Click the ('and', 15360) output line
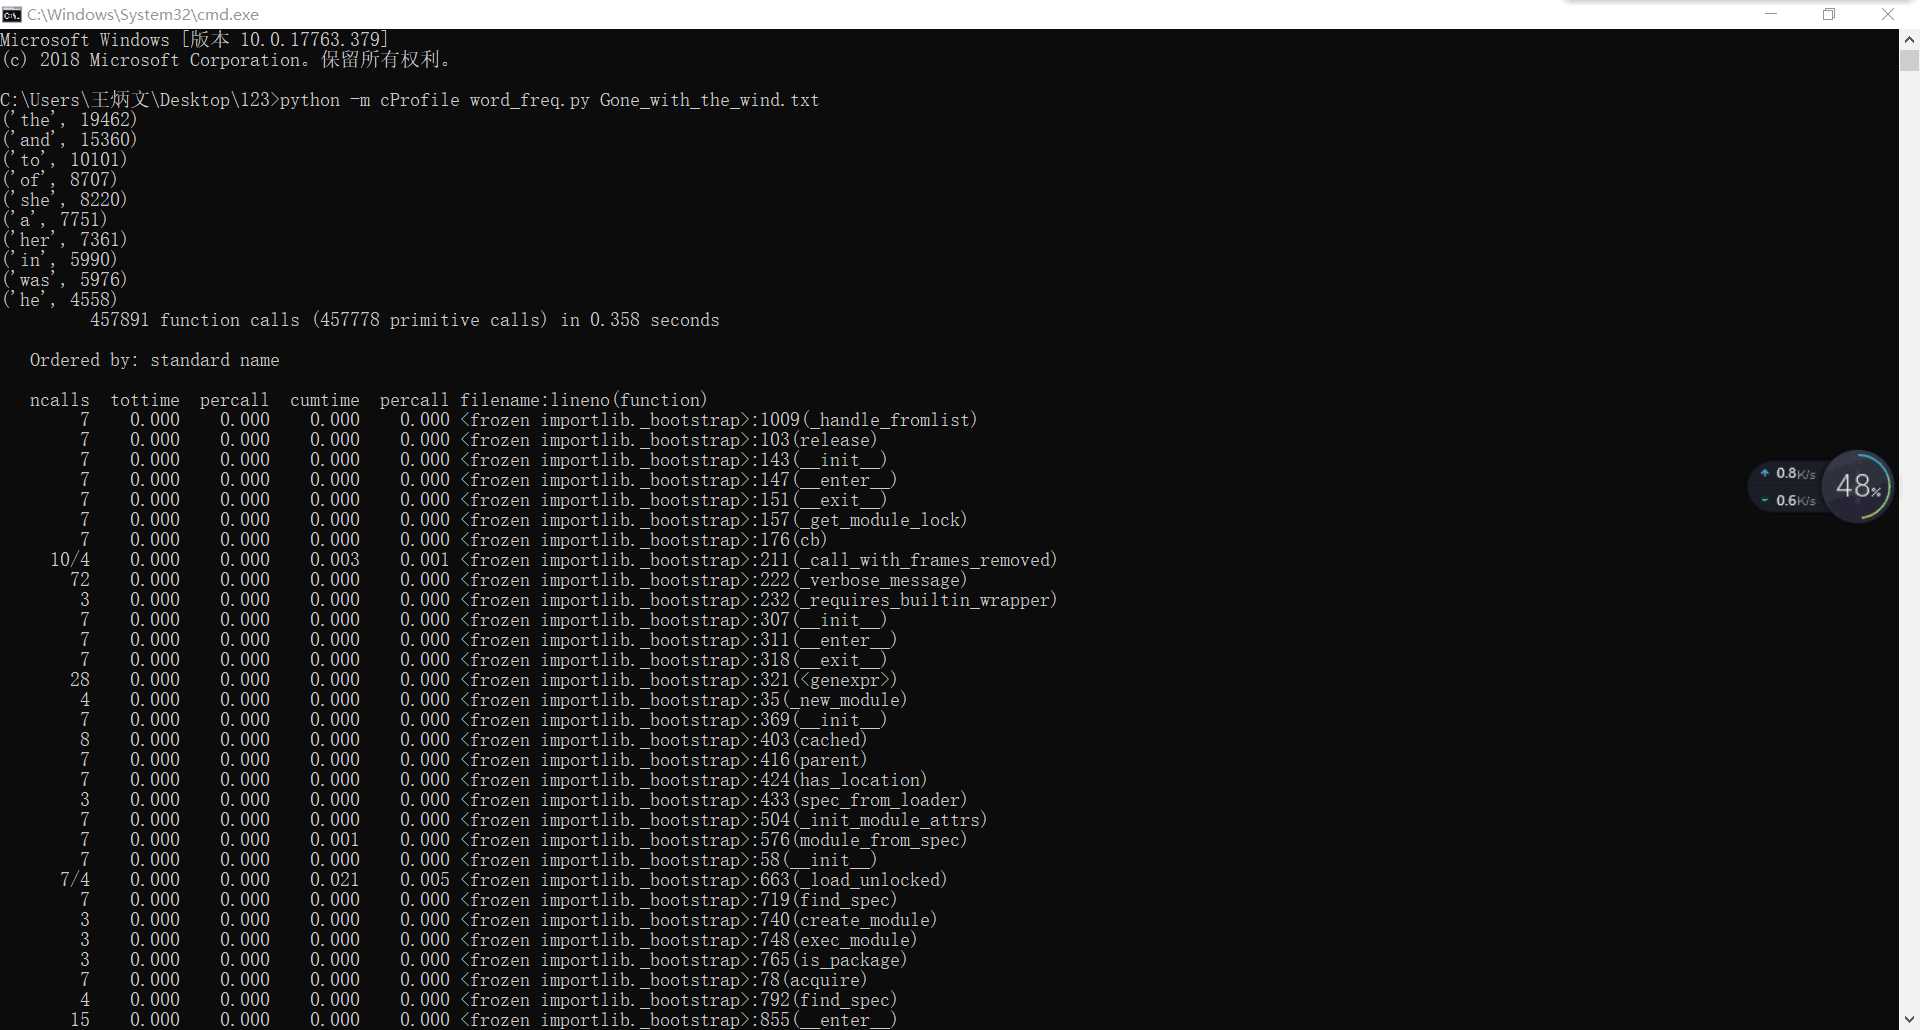This screenshot has width=1920, height=1030. pos(69,140)
